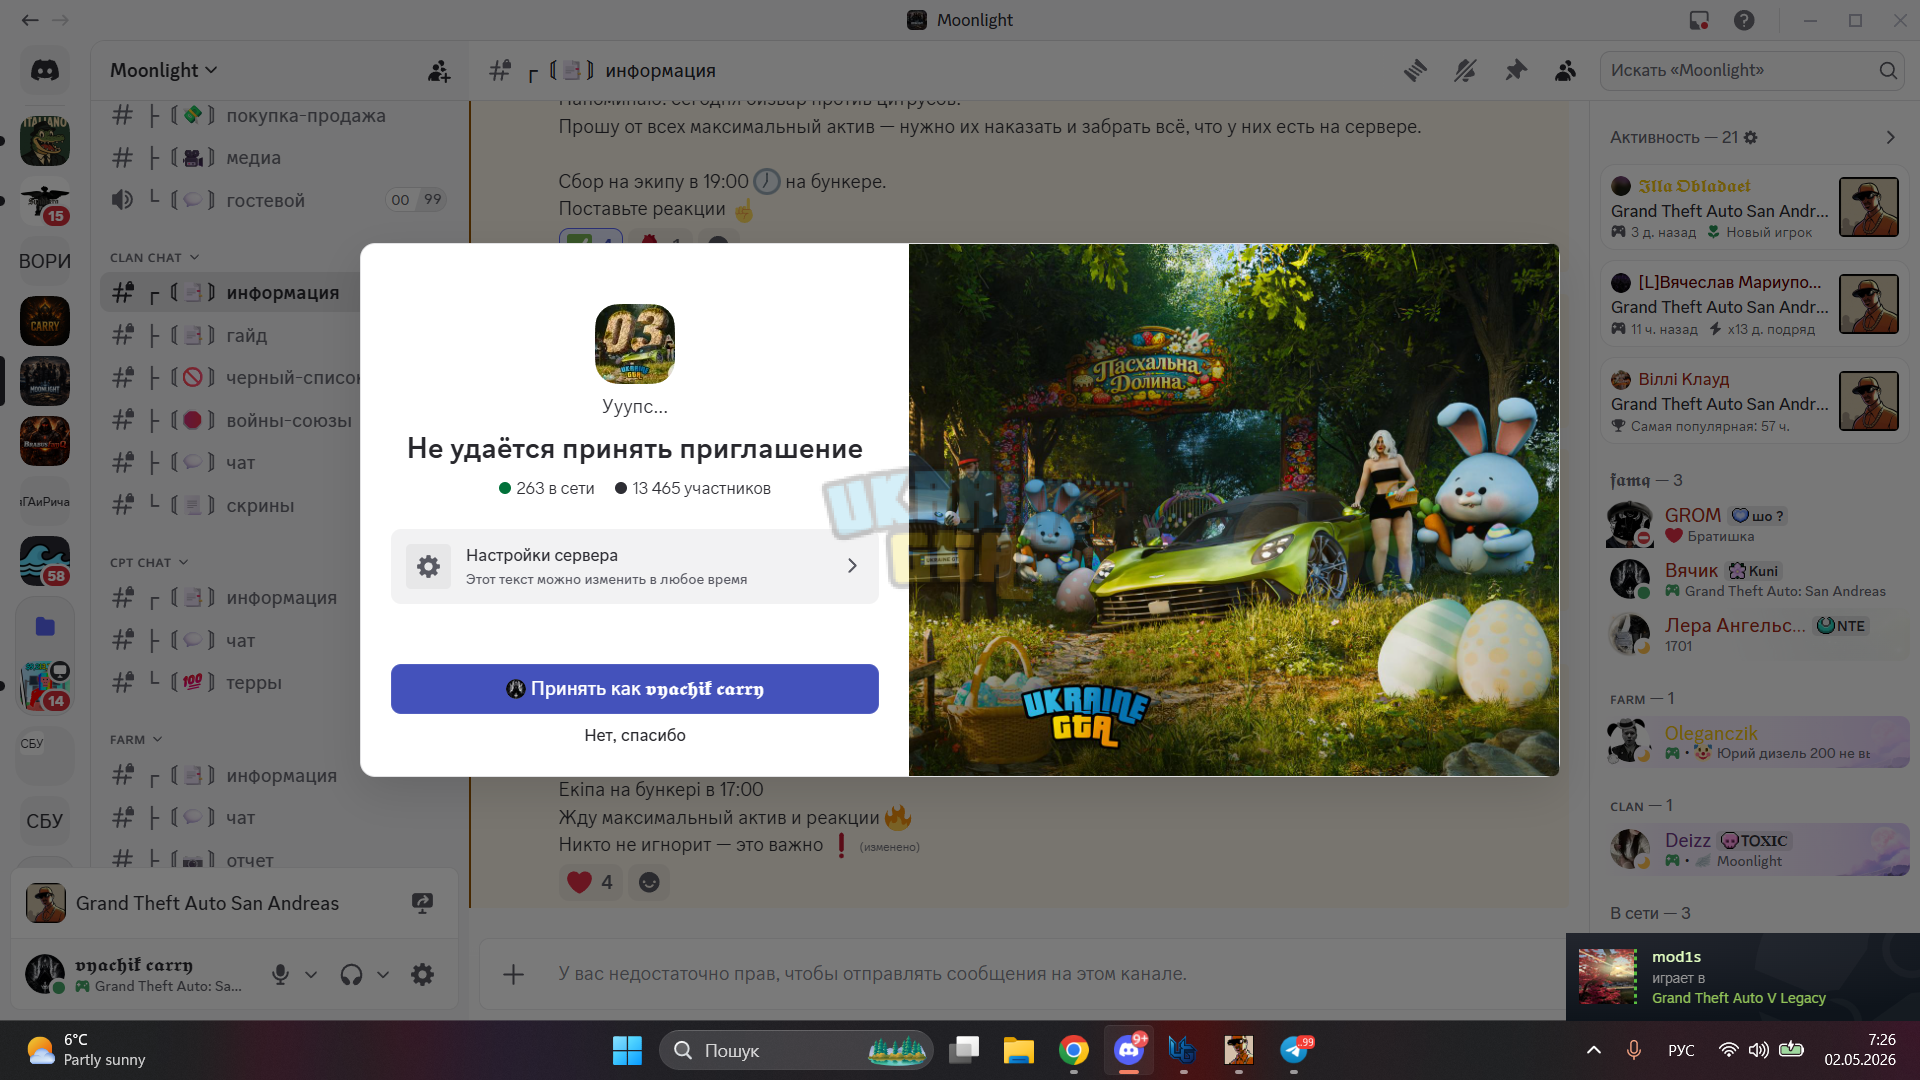The image size is (1920, 1080).
Task: Open the Moonlight server menu
Action: pos(164,71)
